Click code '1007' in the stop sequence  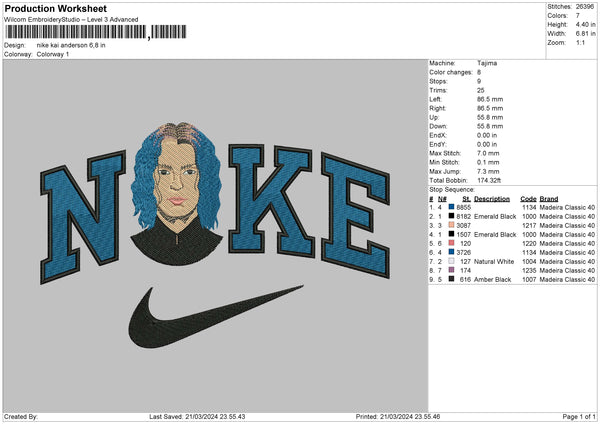530,280
